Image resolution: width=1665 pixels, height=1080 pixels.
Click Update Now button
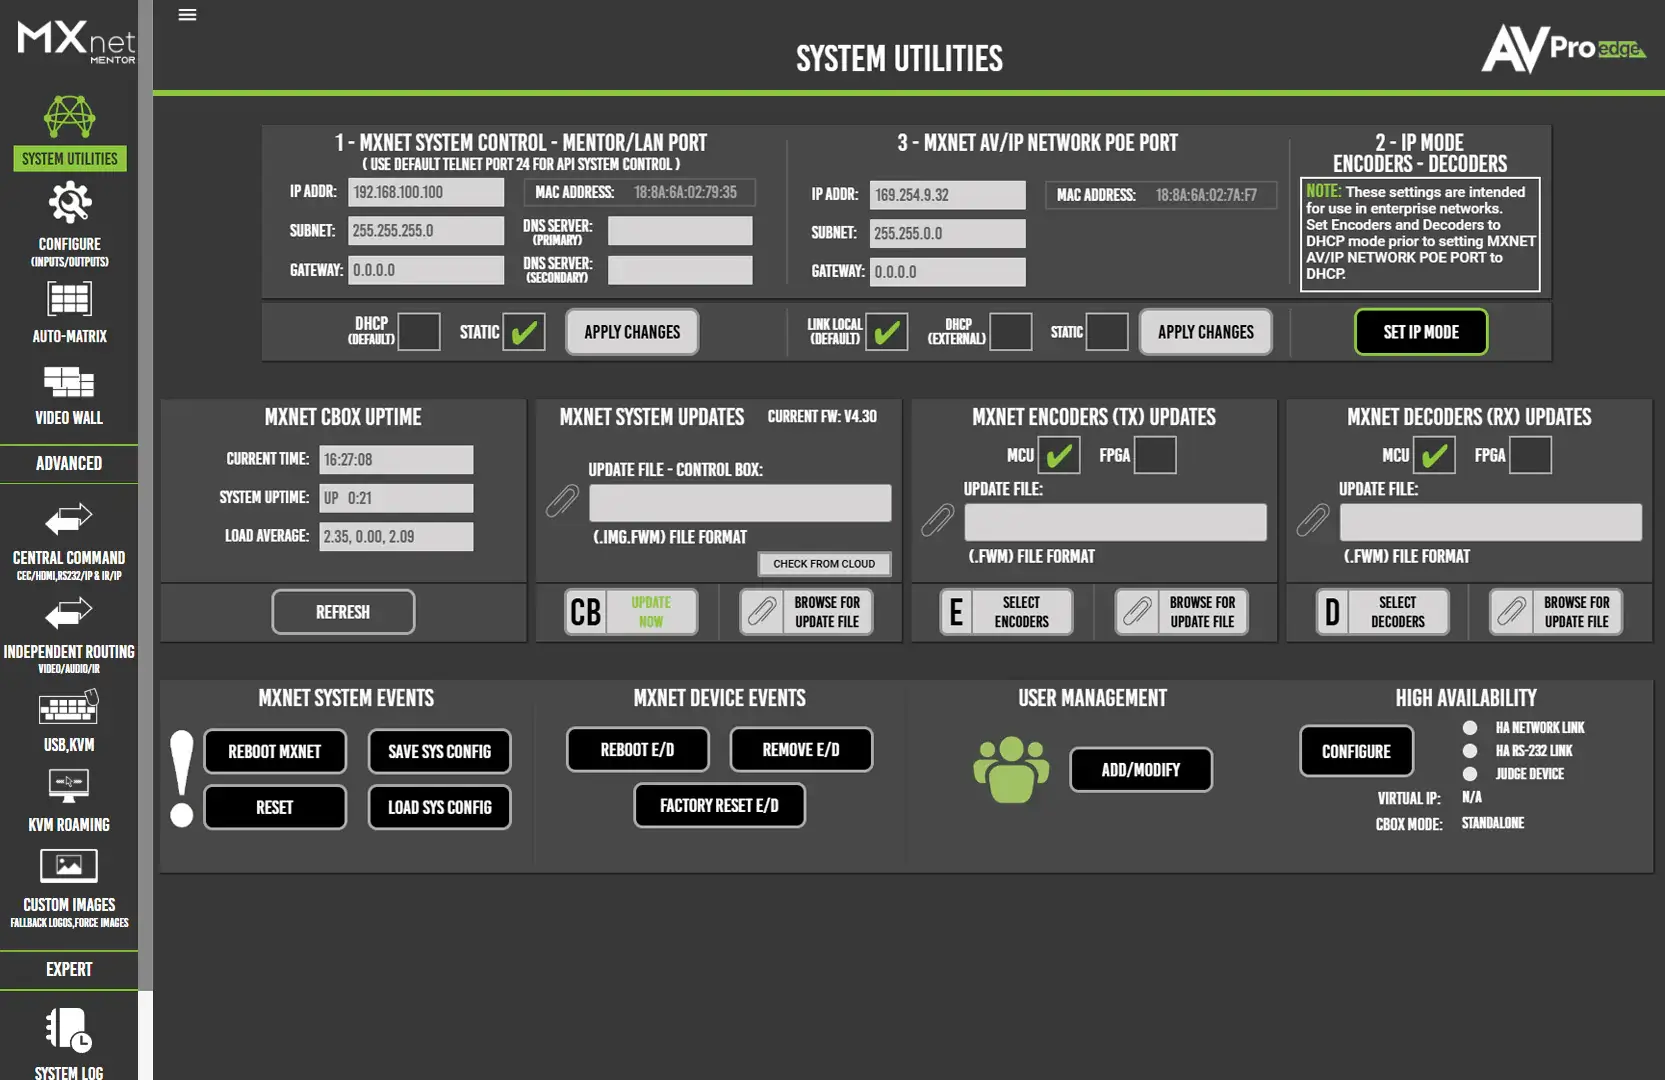(x=651, y=612)
